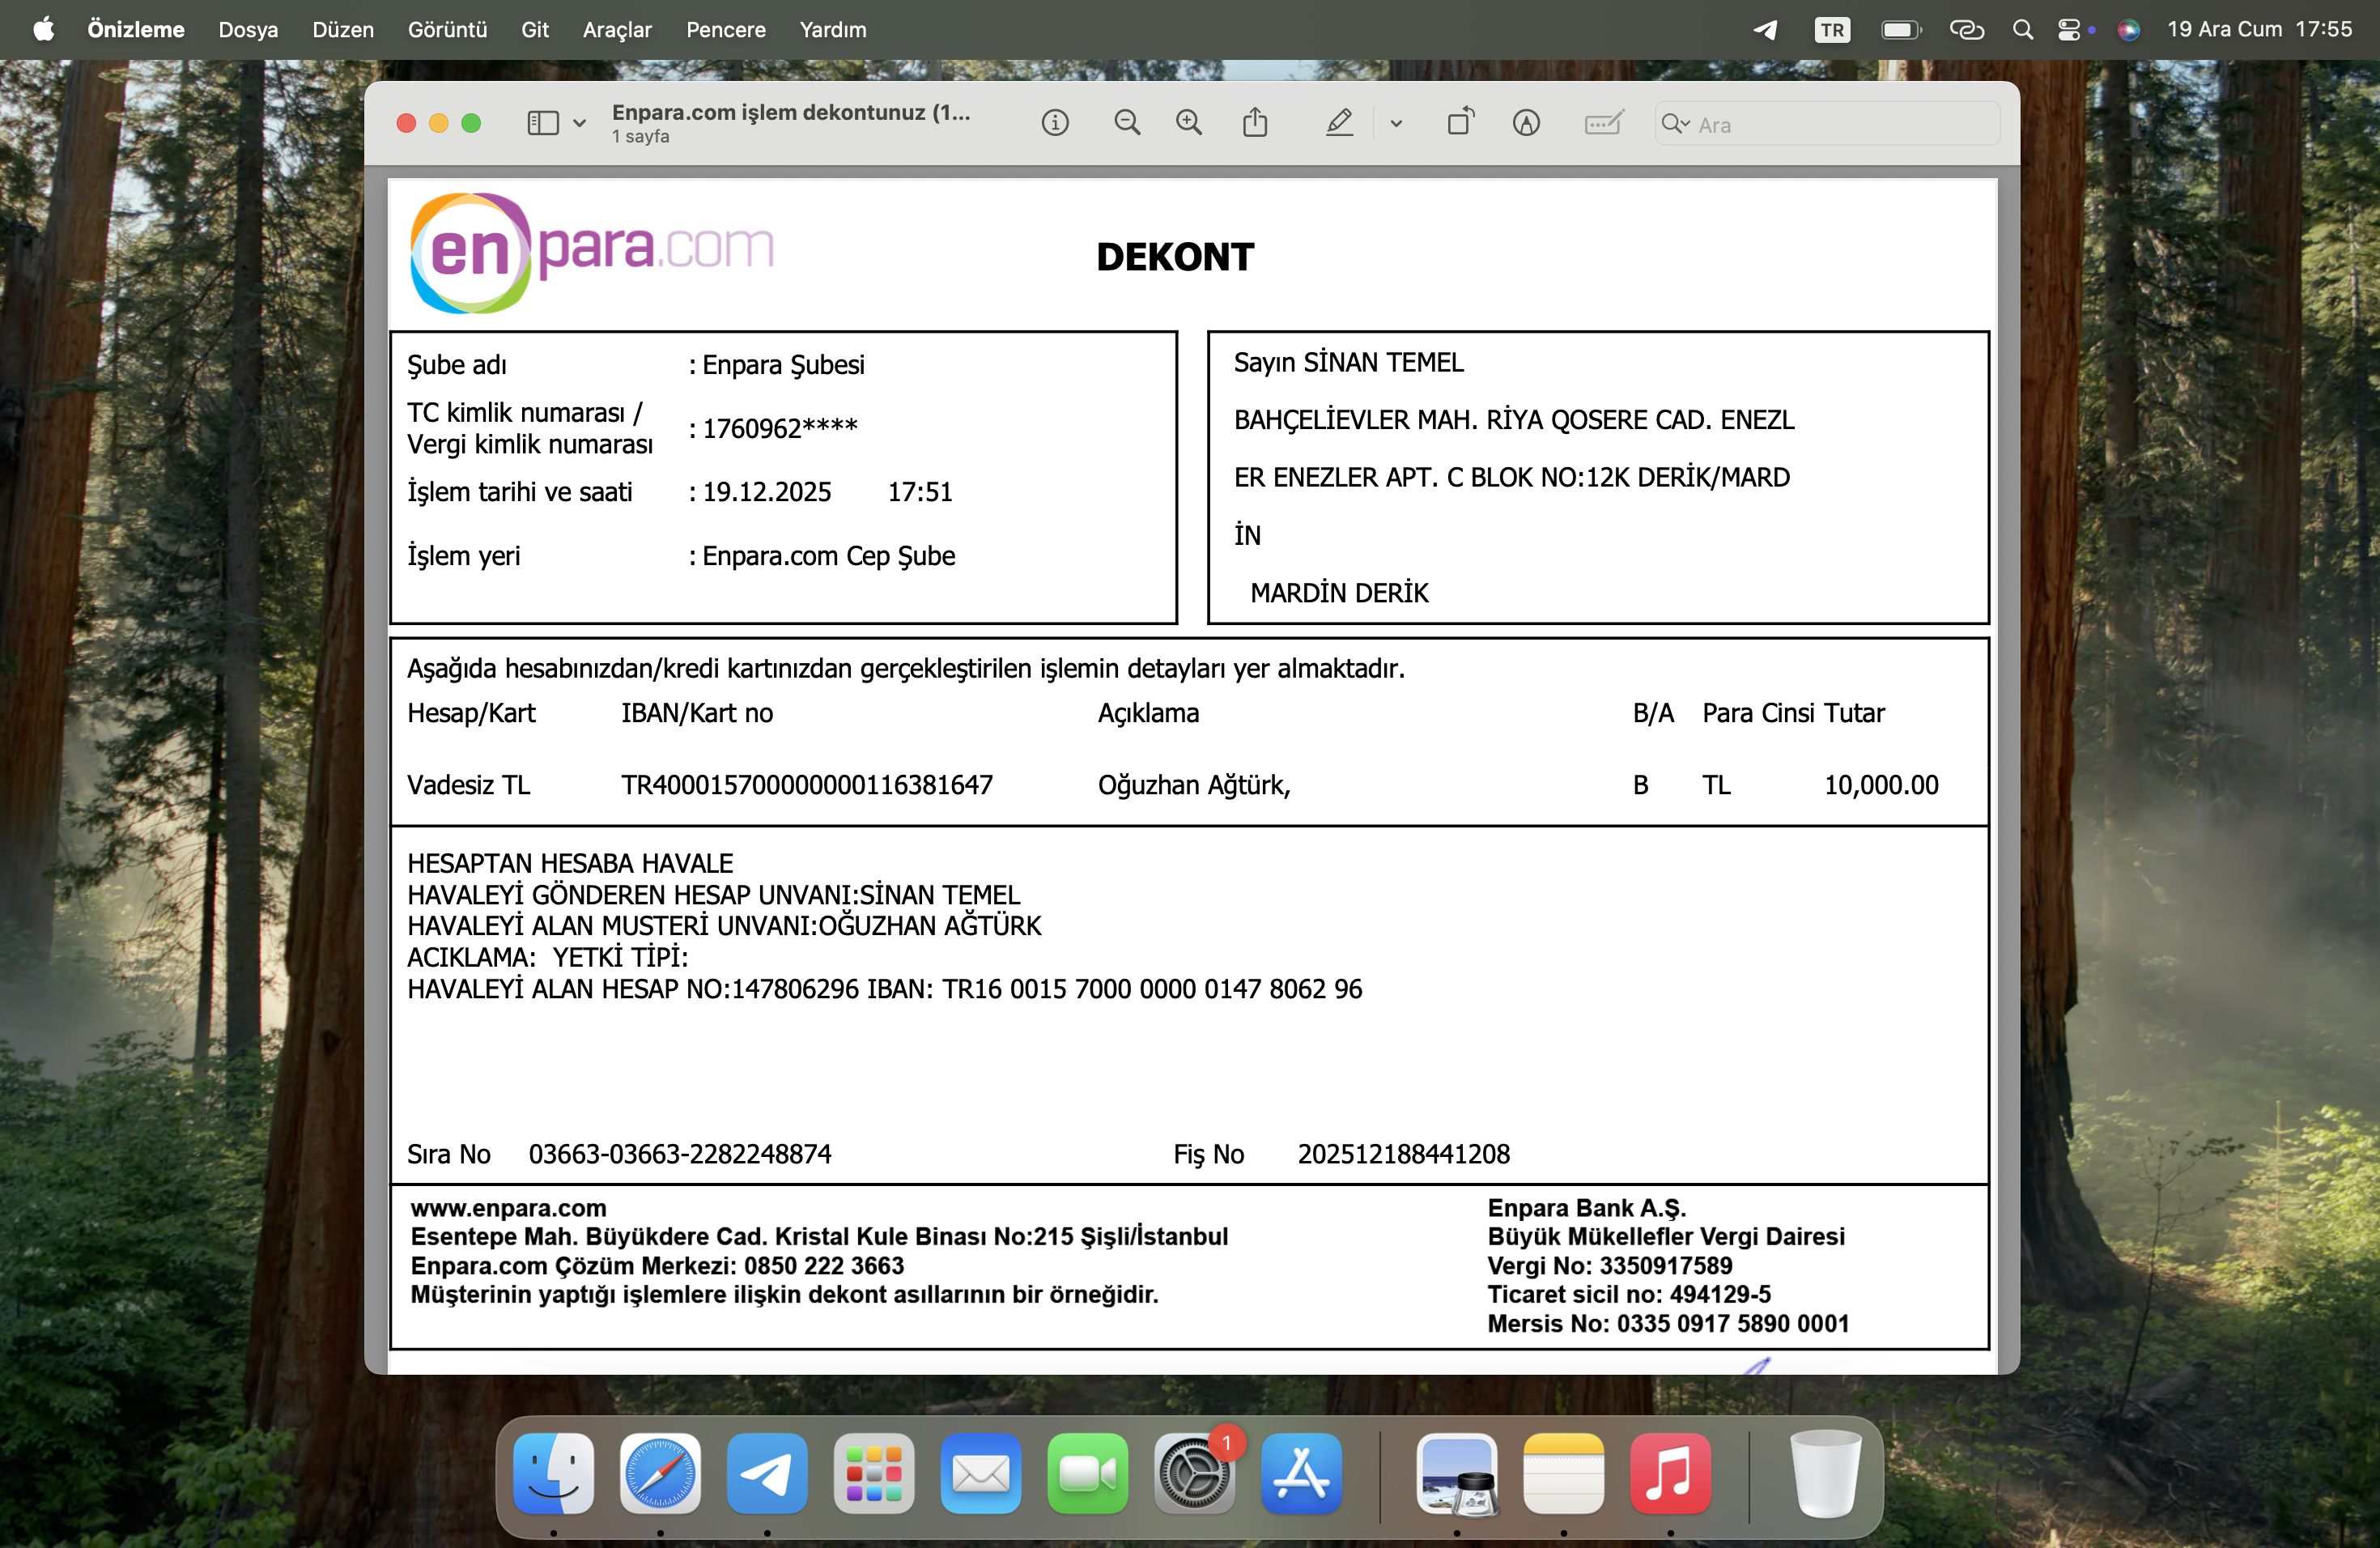Click 'Vergi No: 3350917589' text

(1610, 1266)
